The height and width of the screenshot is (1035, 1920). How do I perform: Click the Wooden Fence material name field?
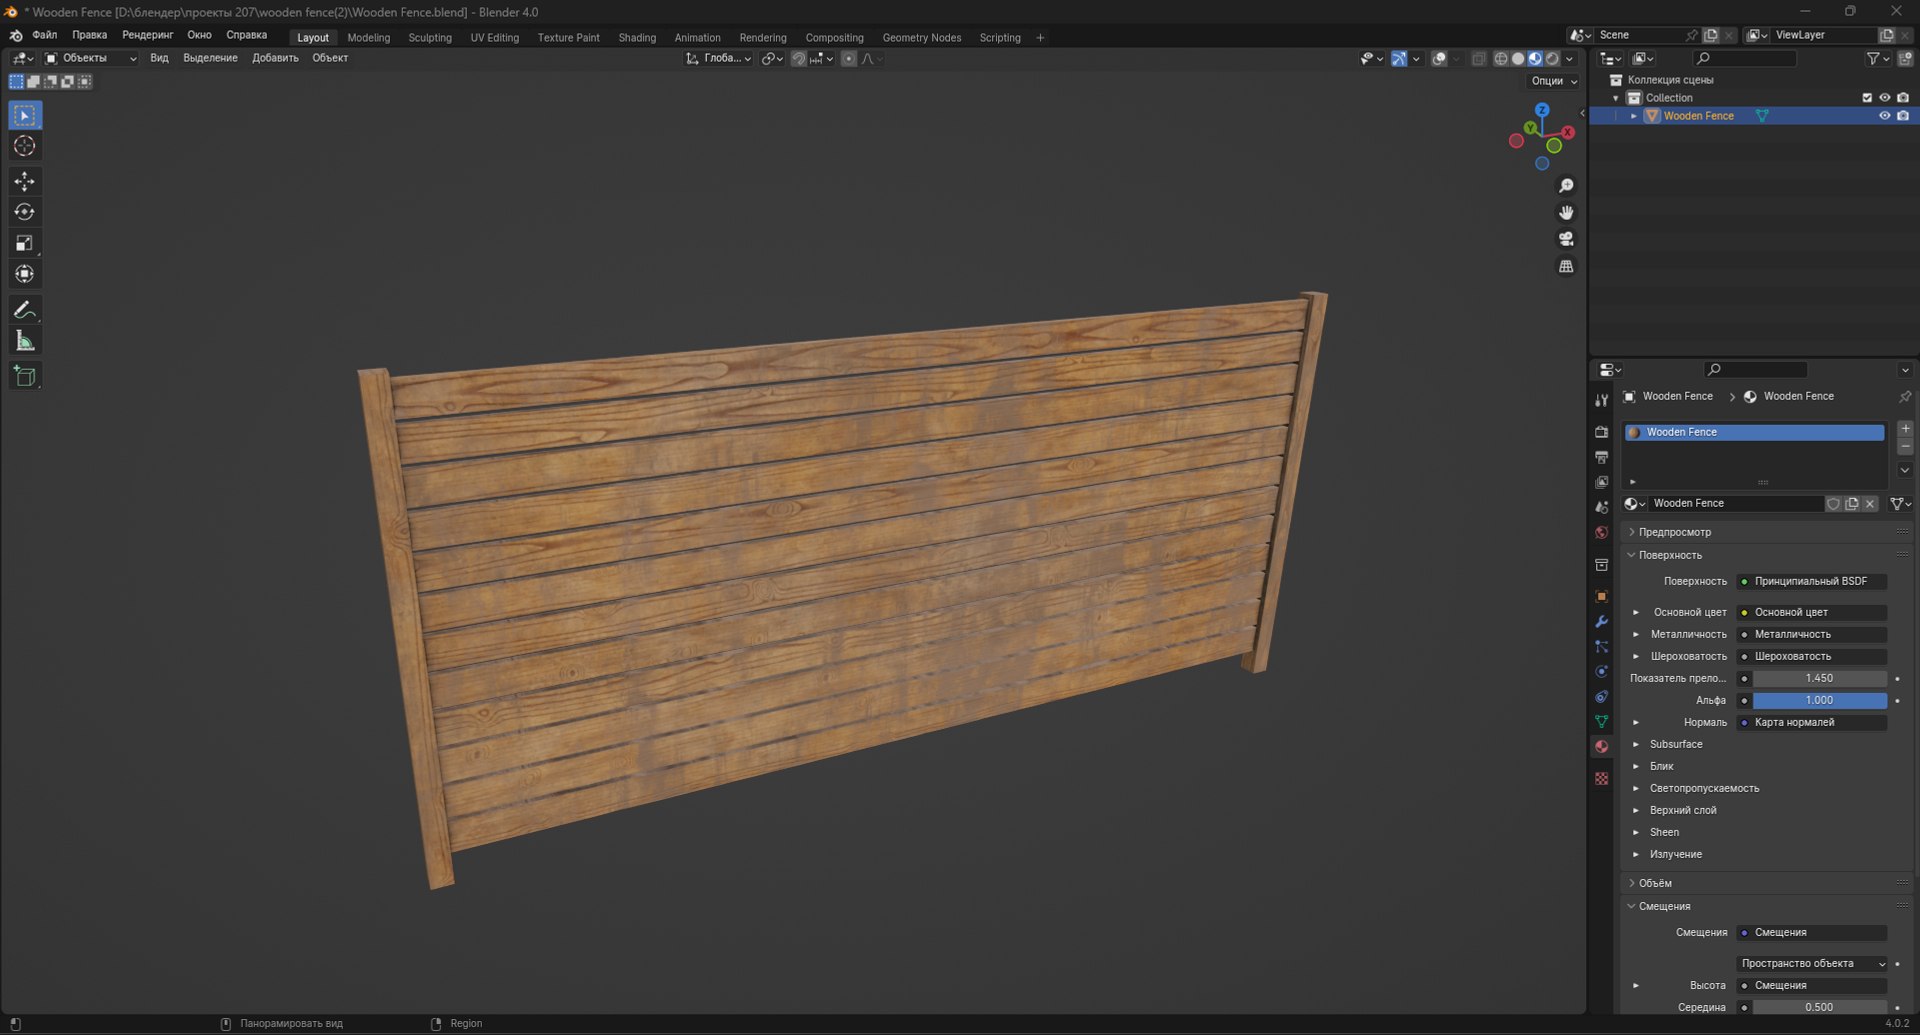[x=1734, y=503]
